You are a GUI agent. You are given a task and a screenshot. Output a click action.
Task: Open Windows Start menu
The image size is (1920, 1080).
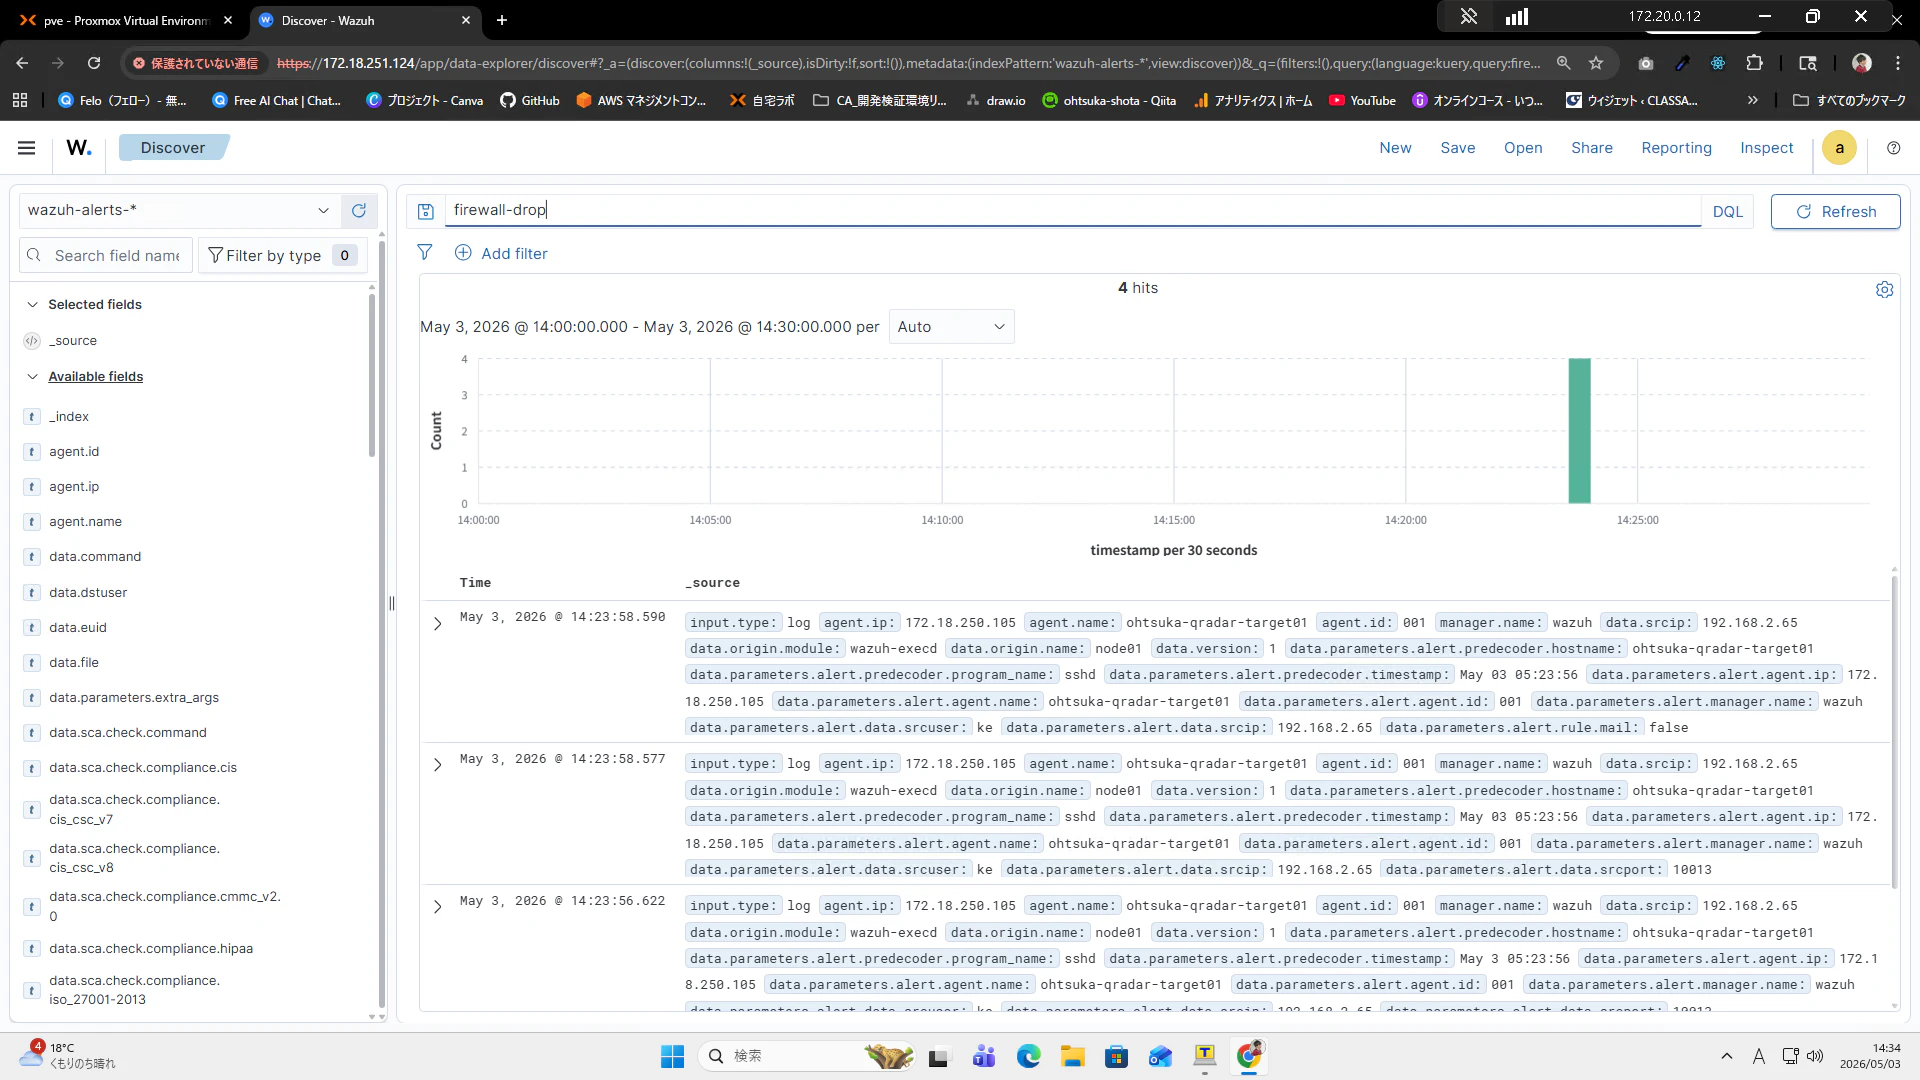(x=672, y=1056)
